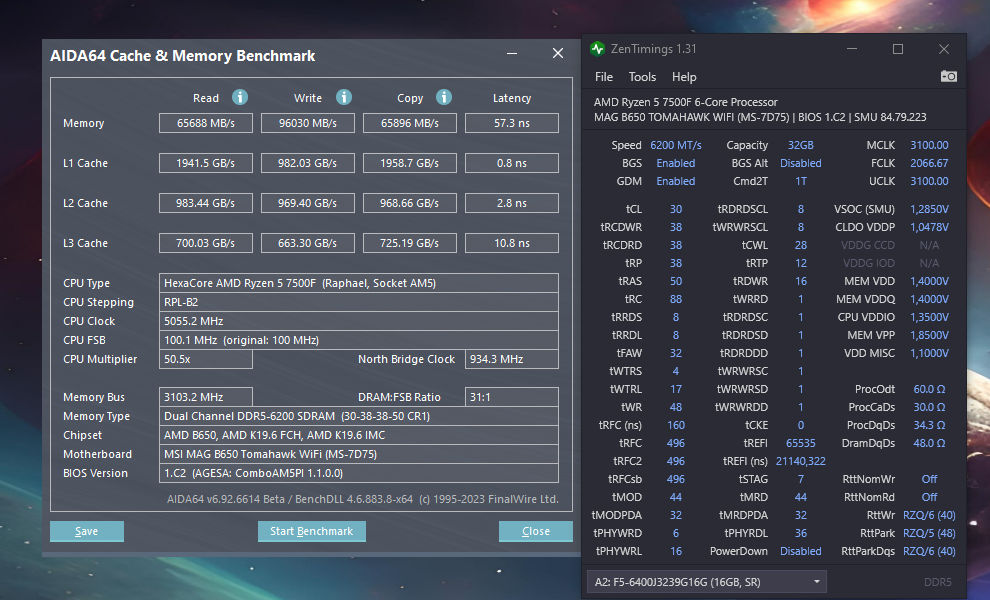The width and height of the screenshot is (990, 600).
Task: Click the Motherboard MSI MAG B650 field
Action: click(359, 454)
